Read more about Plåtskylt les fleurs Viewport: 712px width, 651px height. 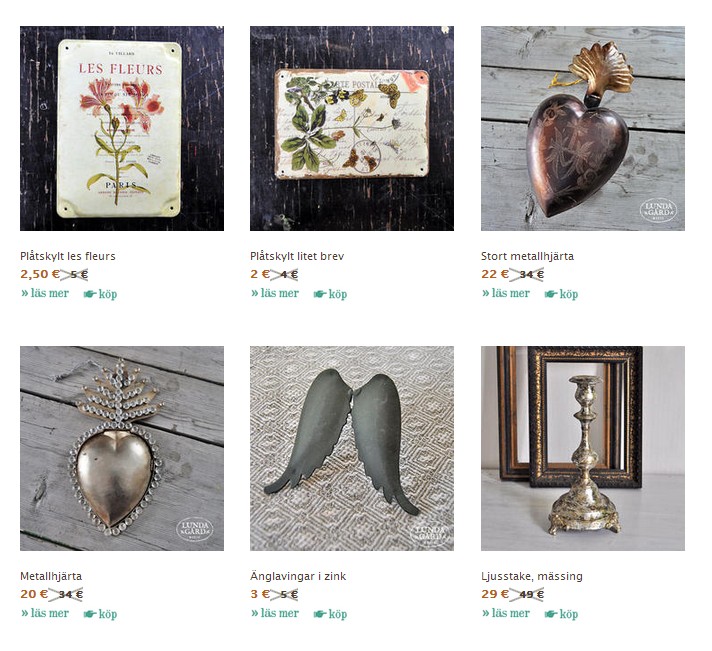click(45, 293)
